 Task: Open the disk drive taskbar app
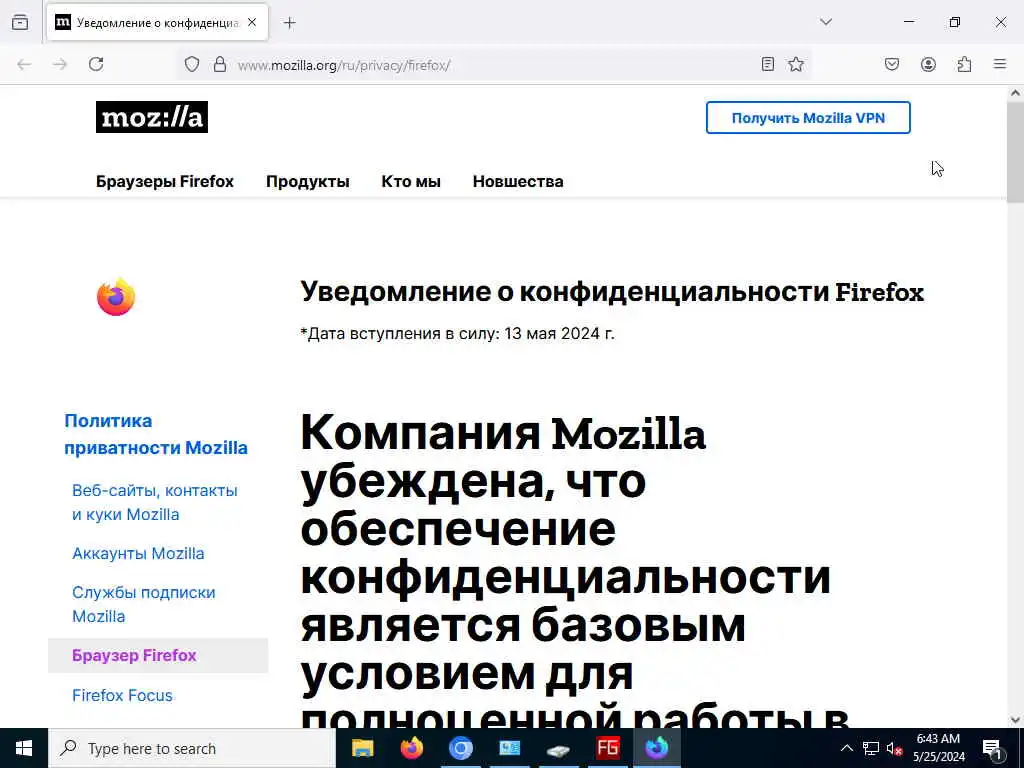click(558, 748)
